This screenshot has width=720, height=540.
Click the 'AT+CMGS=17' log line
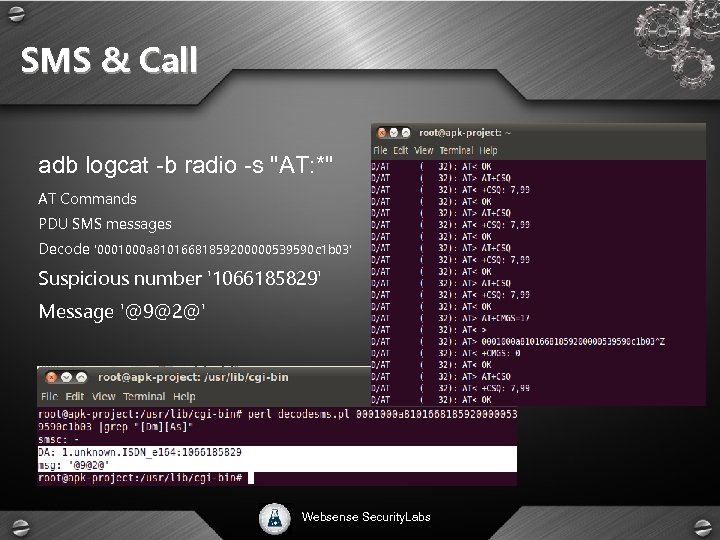450,318
